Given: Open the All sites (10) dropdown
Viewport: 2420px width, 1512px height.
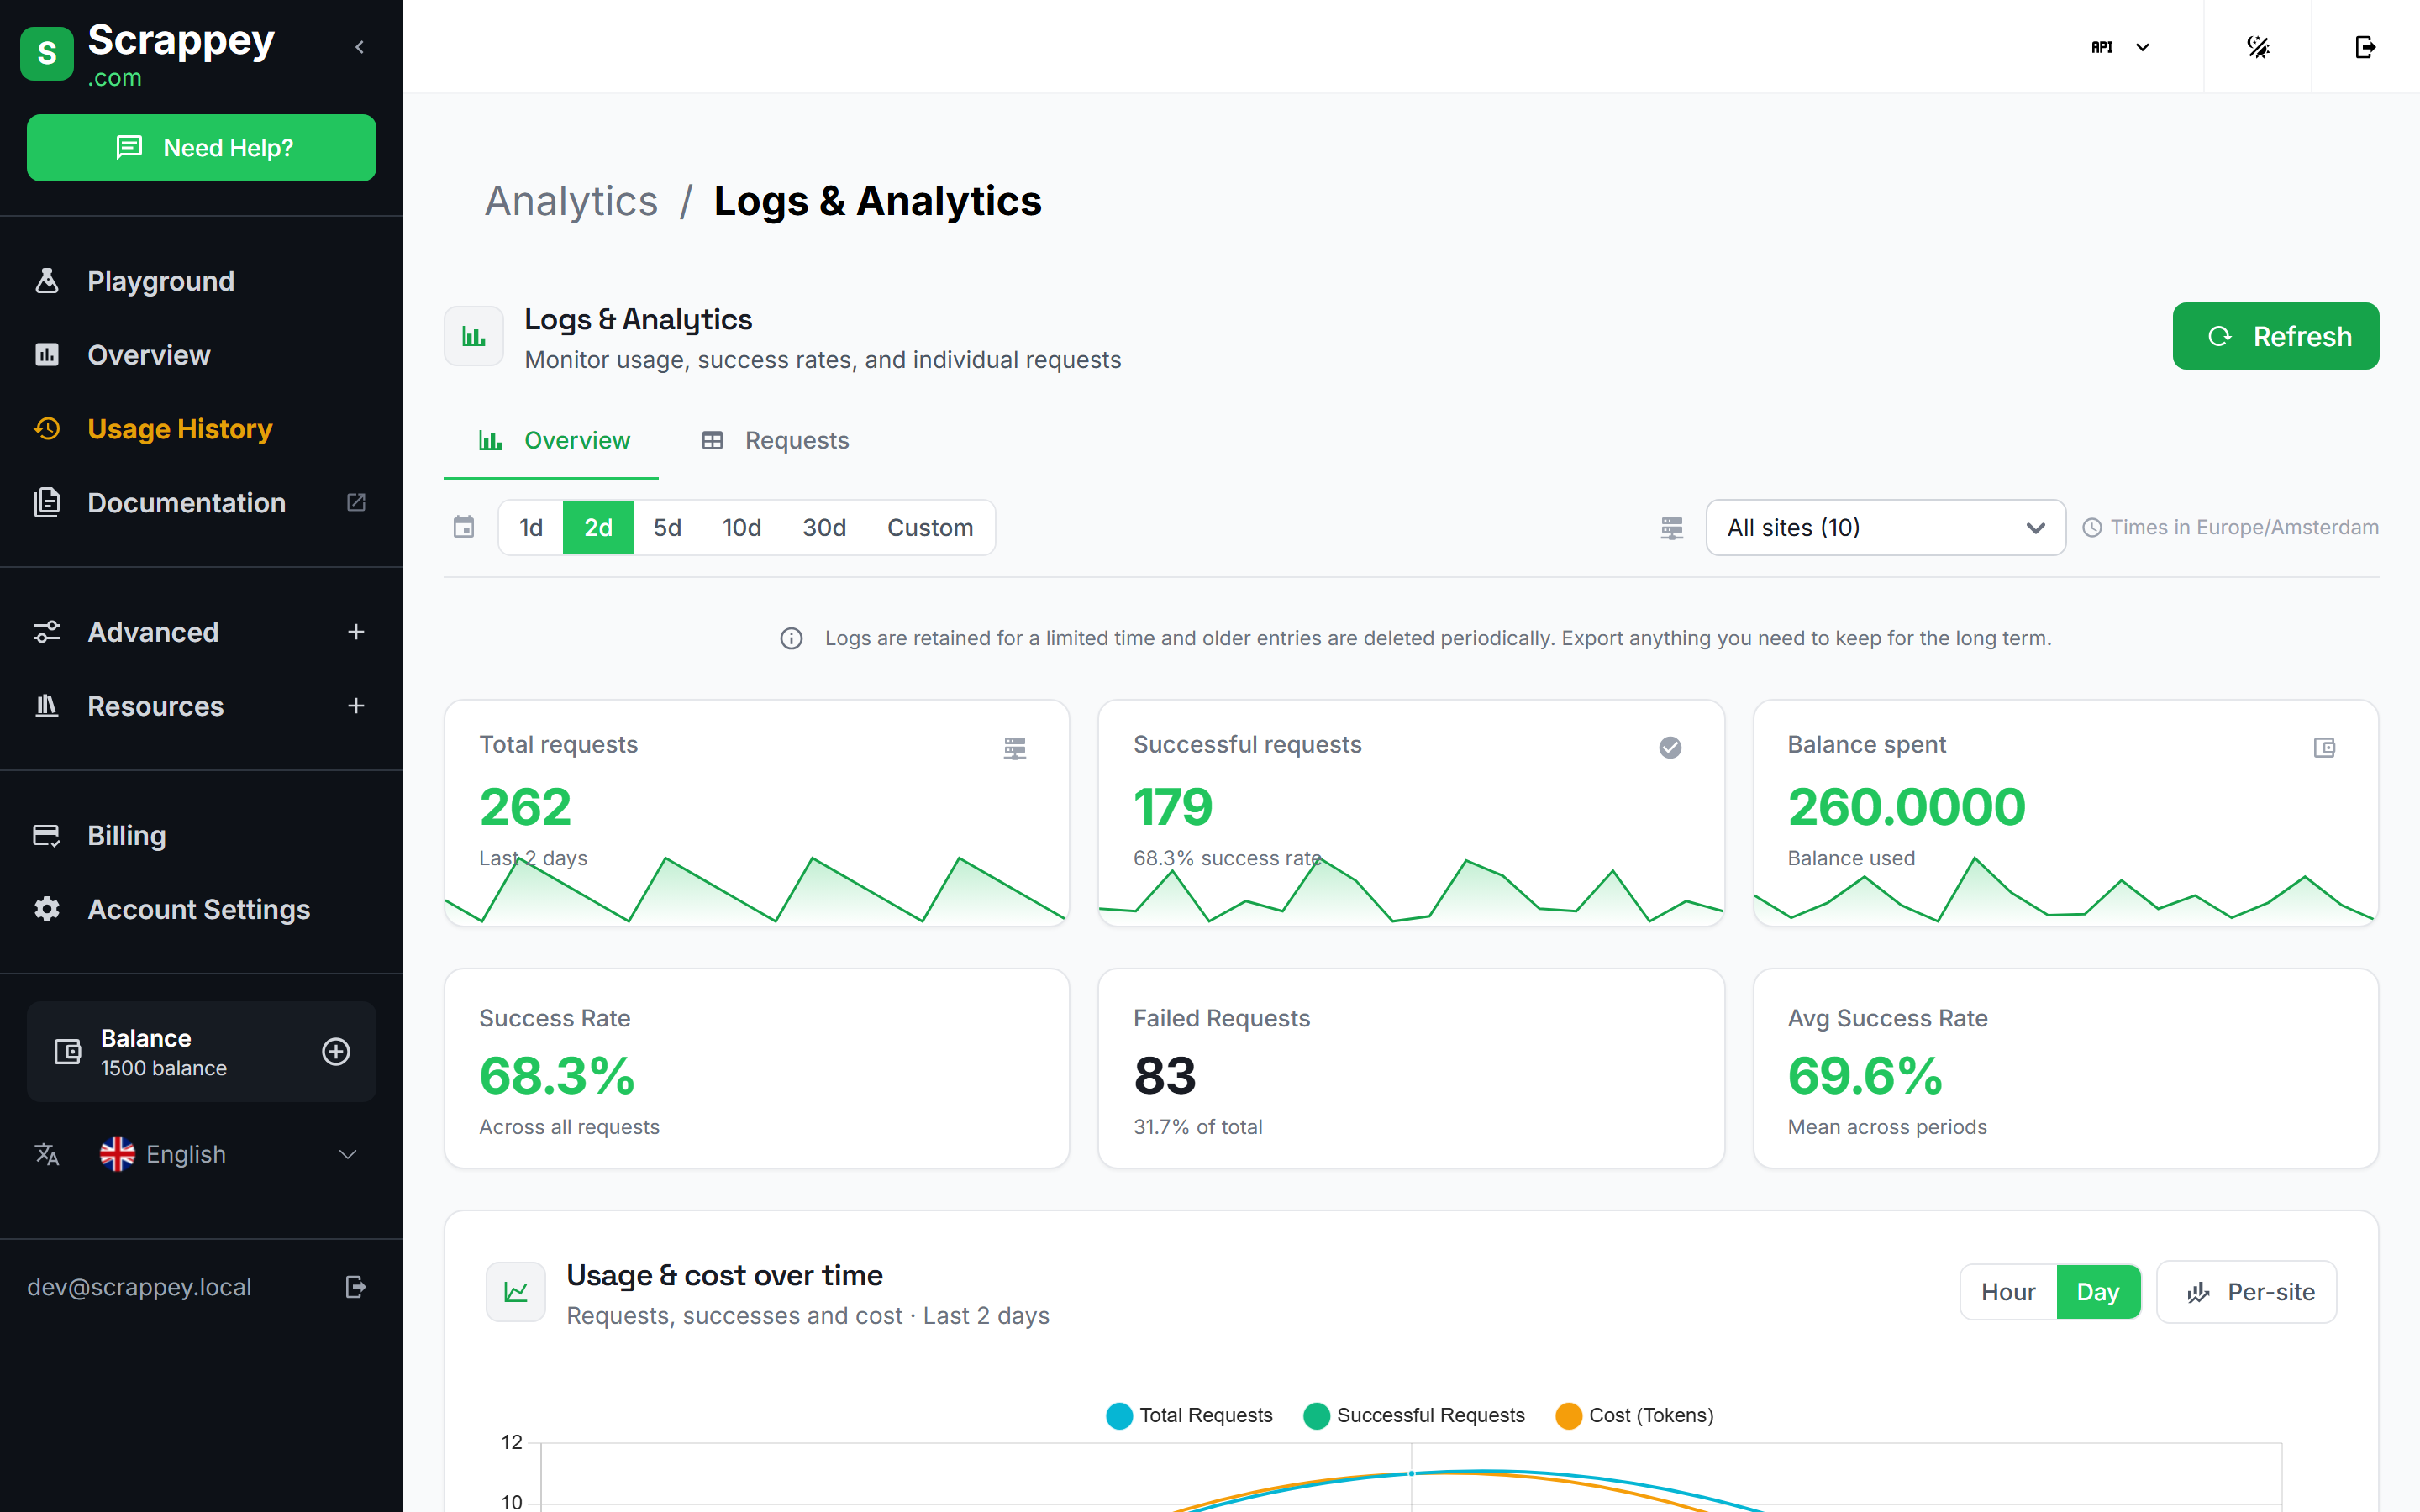Looking at the screenshot, I should coord(1885,527).
